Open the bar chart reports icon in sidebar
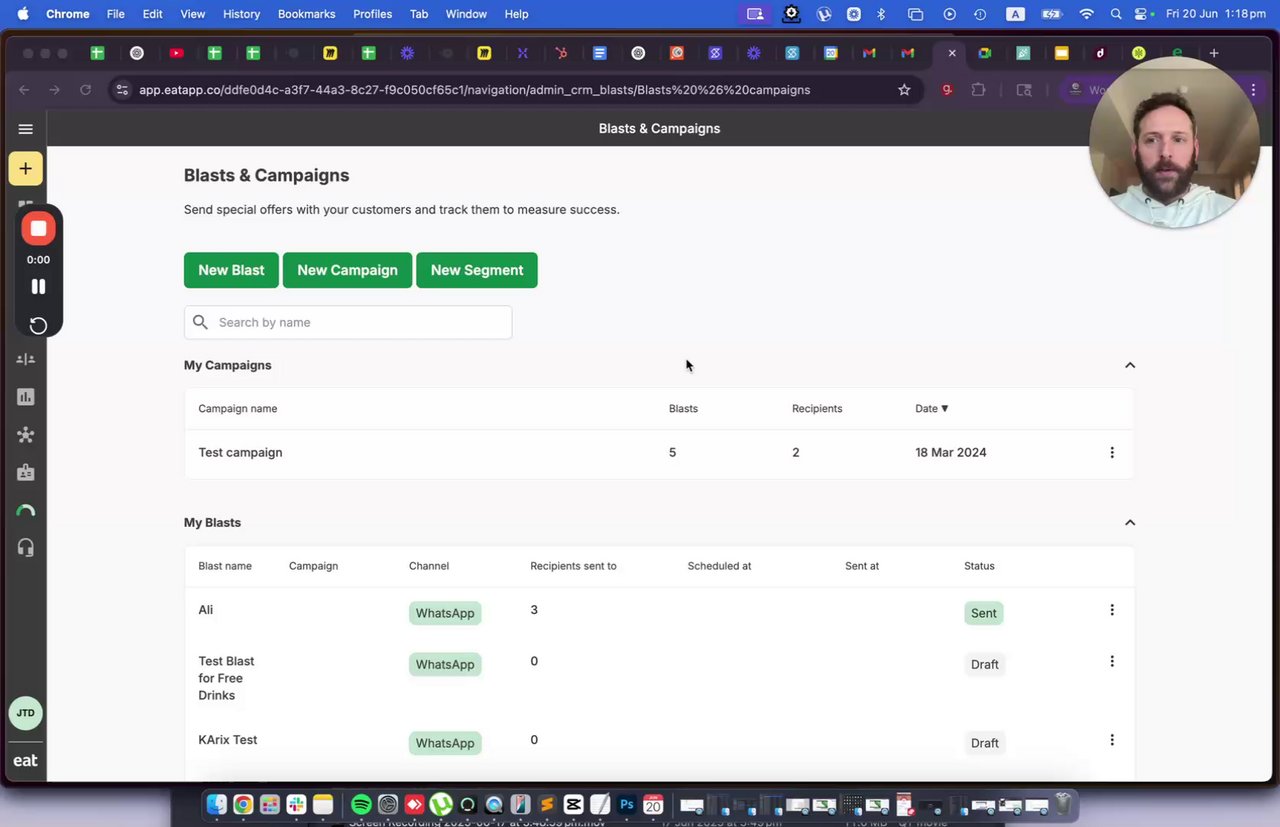The width and height of the screenshot is (1280, 827). (26, 397)
